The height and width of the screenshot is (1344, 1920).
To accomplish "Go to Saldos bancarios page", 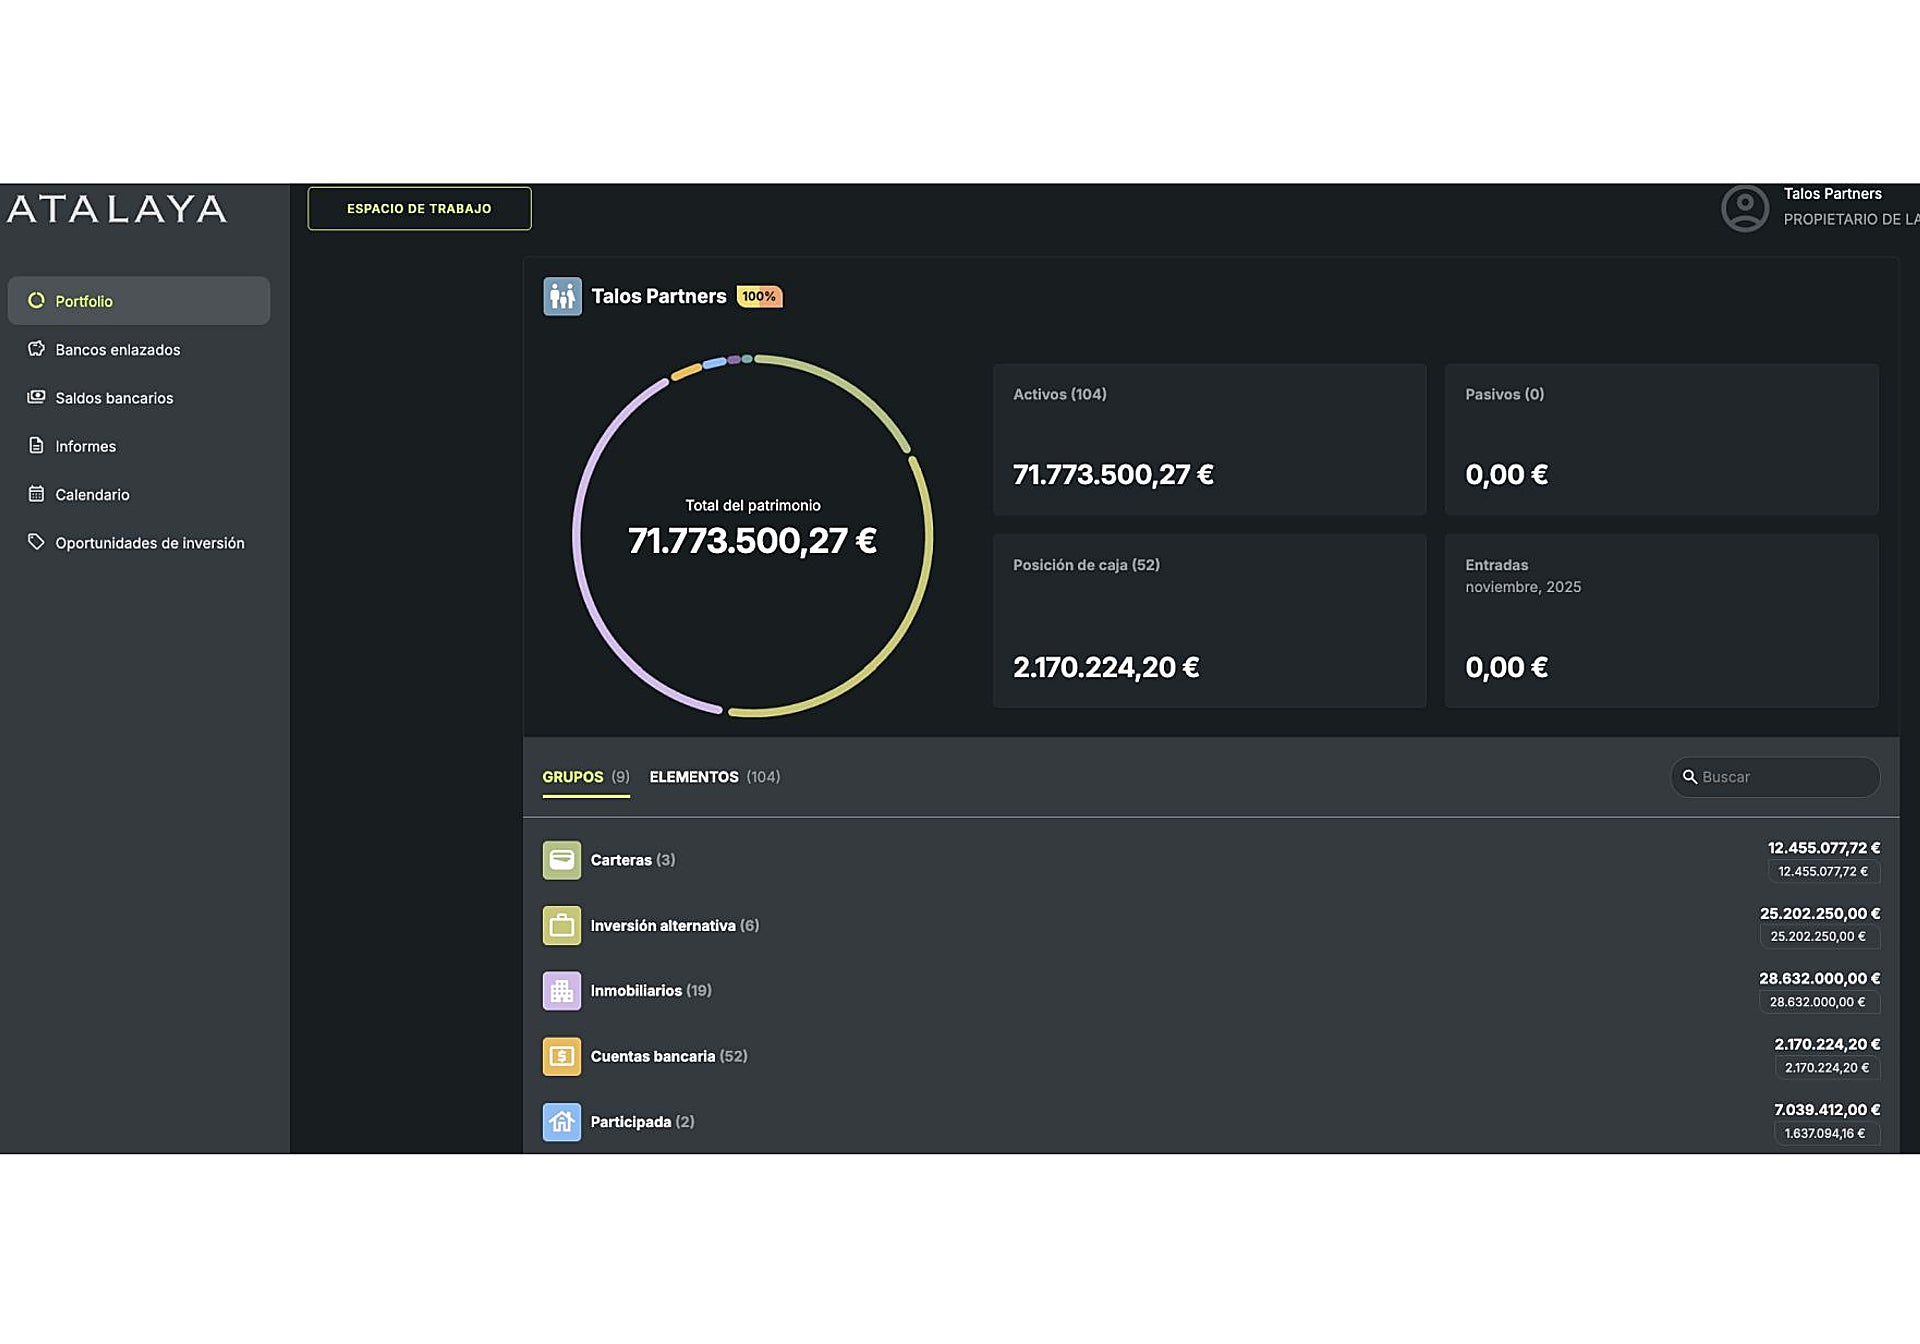I will [x=114, y=398].
